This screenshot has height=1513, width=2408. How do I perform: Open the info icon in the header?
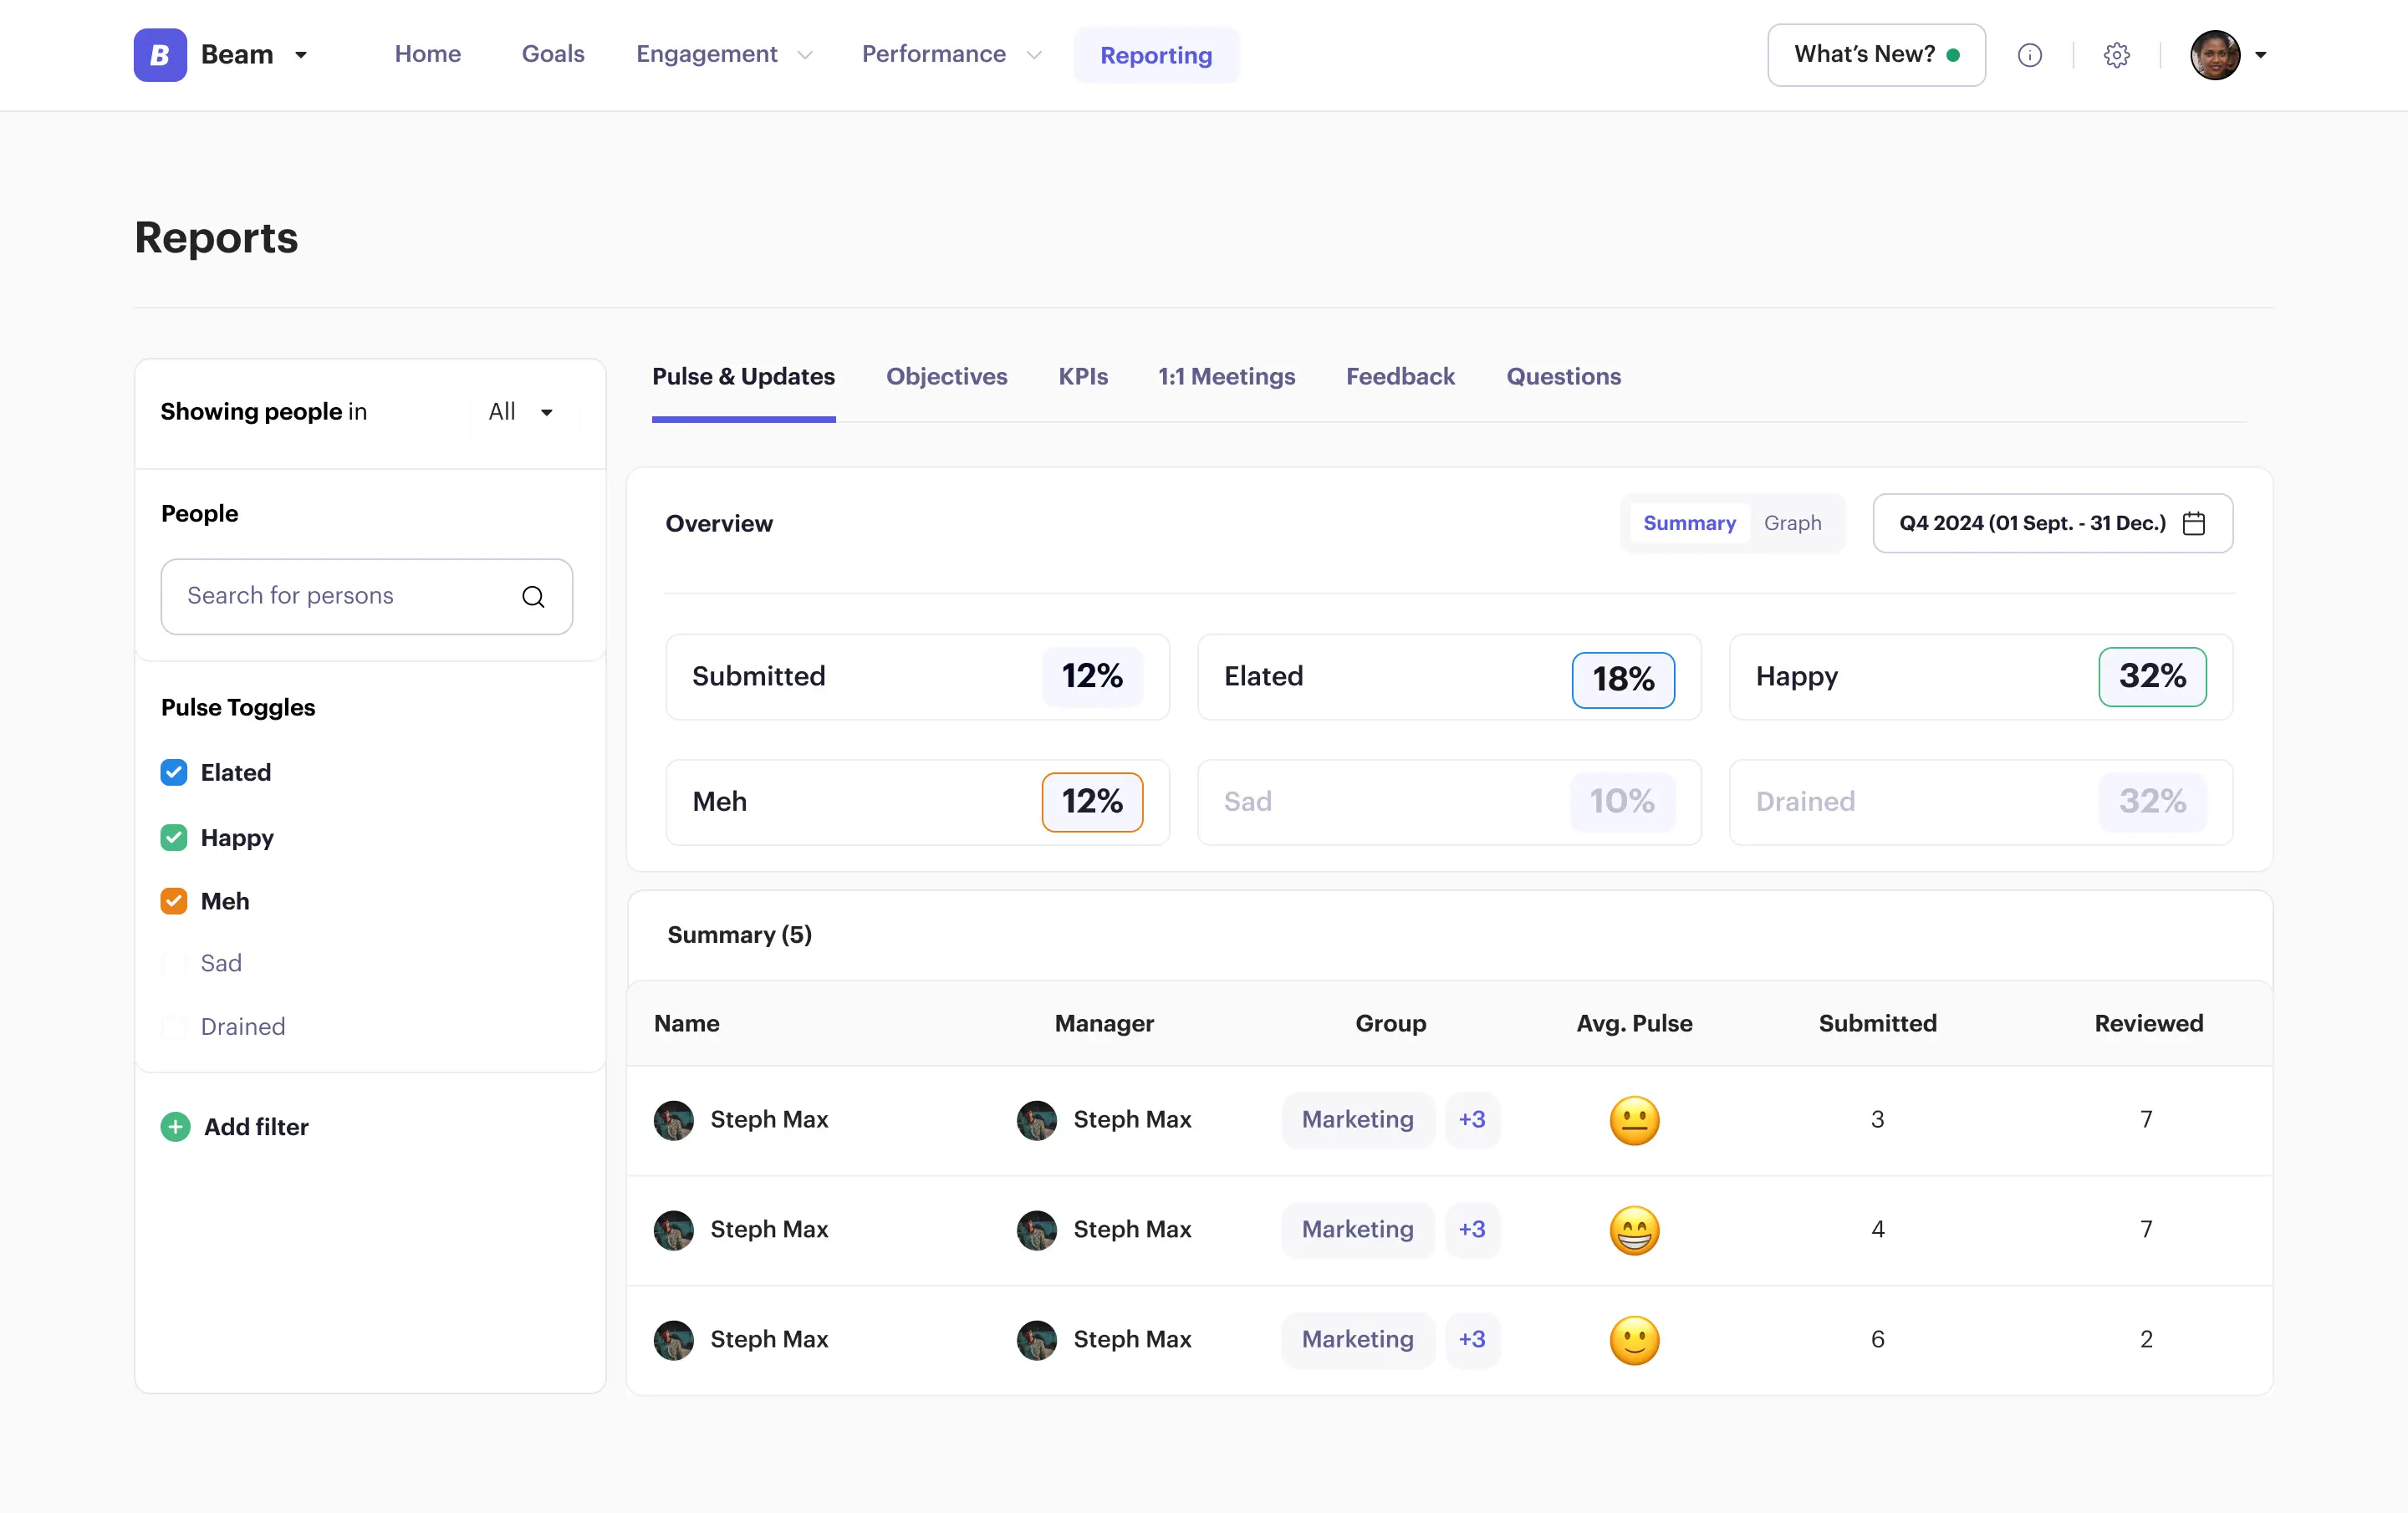[2029, 55]
